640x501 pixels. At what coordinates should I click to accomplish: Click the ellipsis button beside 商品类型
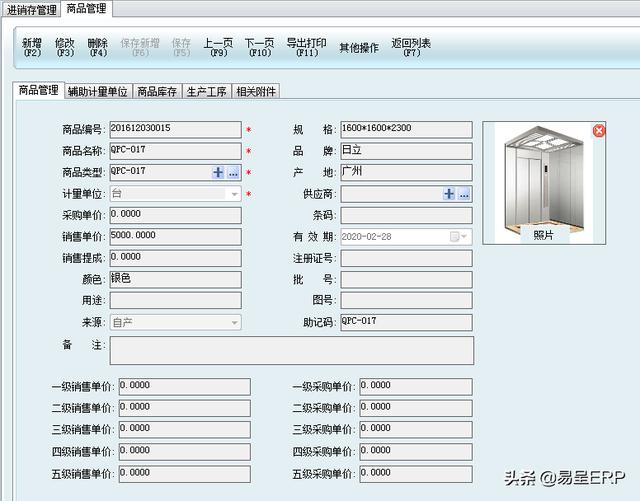coord(233,173)
